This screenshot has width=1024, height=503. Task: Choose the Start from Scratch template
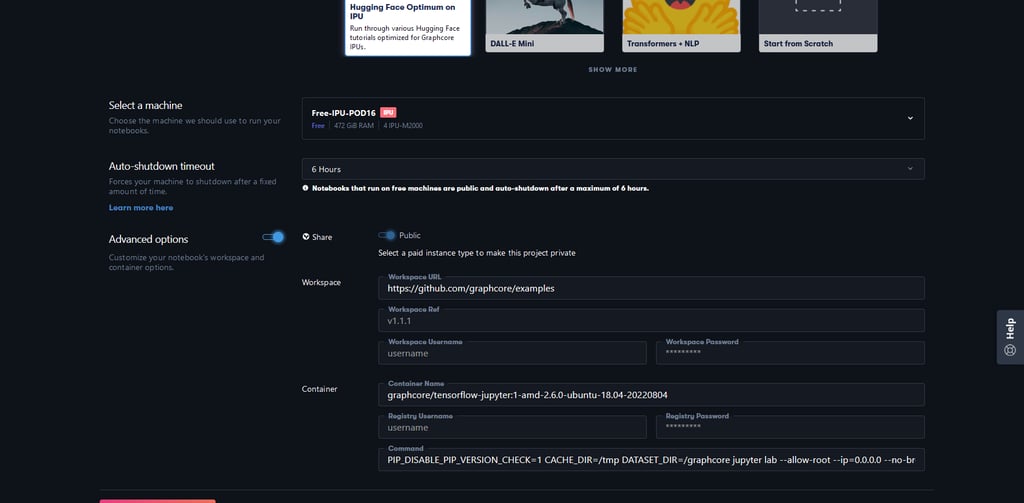(818, 25)
